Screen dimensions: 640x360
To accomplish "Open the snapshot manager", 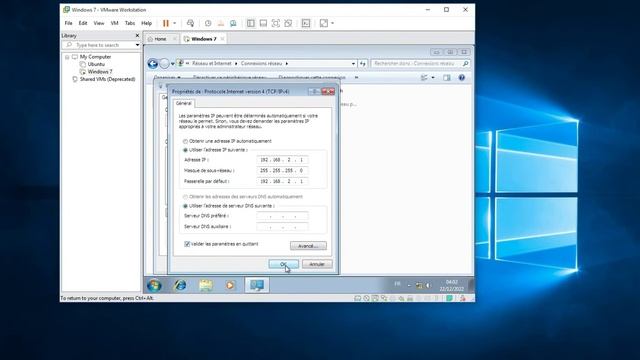I will [x=233, y=23].
